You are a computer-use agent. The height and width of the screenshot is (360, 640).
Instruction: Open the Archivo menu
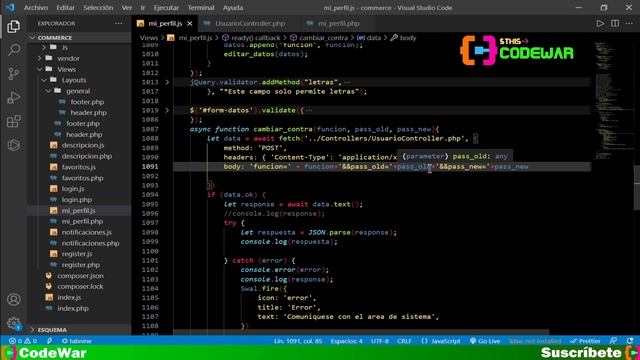pos(36,8)
